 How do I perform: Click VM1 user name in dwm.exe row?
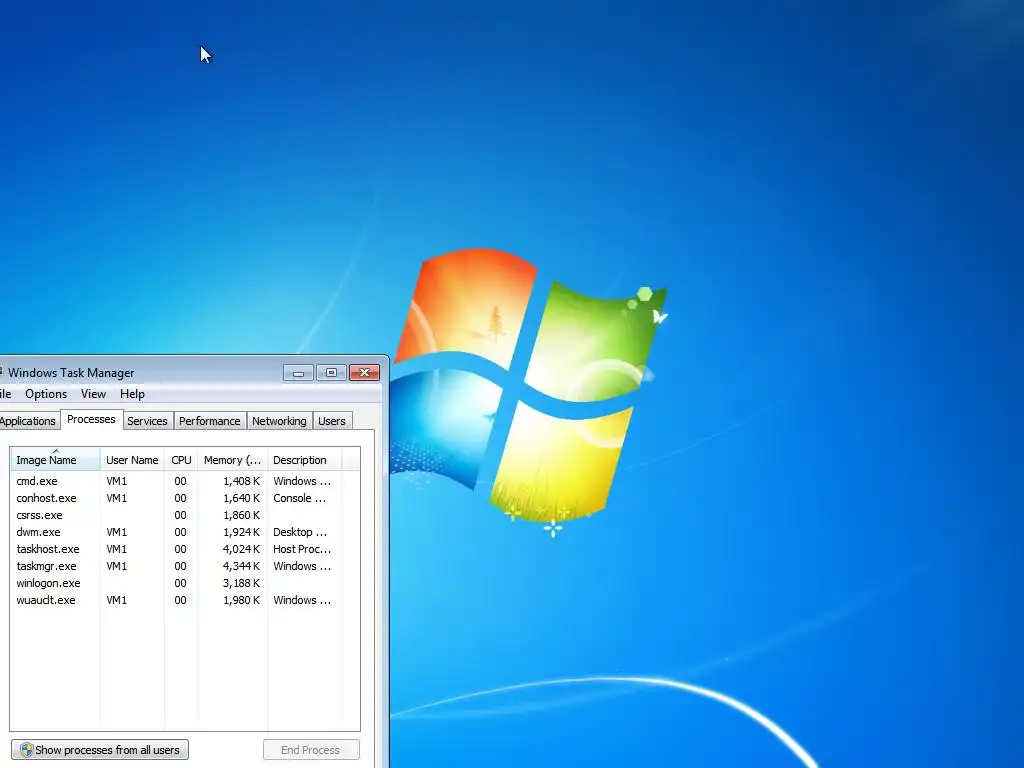117,532
